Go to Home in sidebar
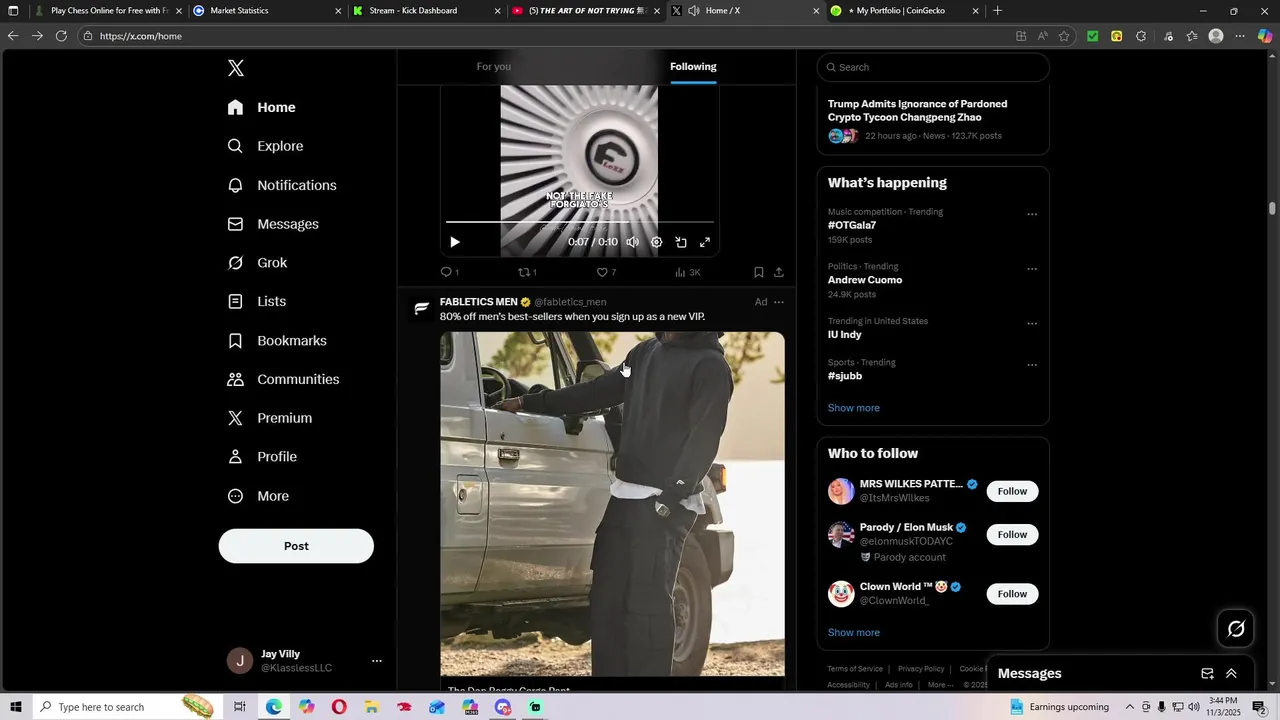The width and height of the screenshot is (1280, 720). tap(262, 107)
